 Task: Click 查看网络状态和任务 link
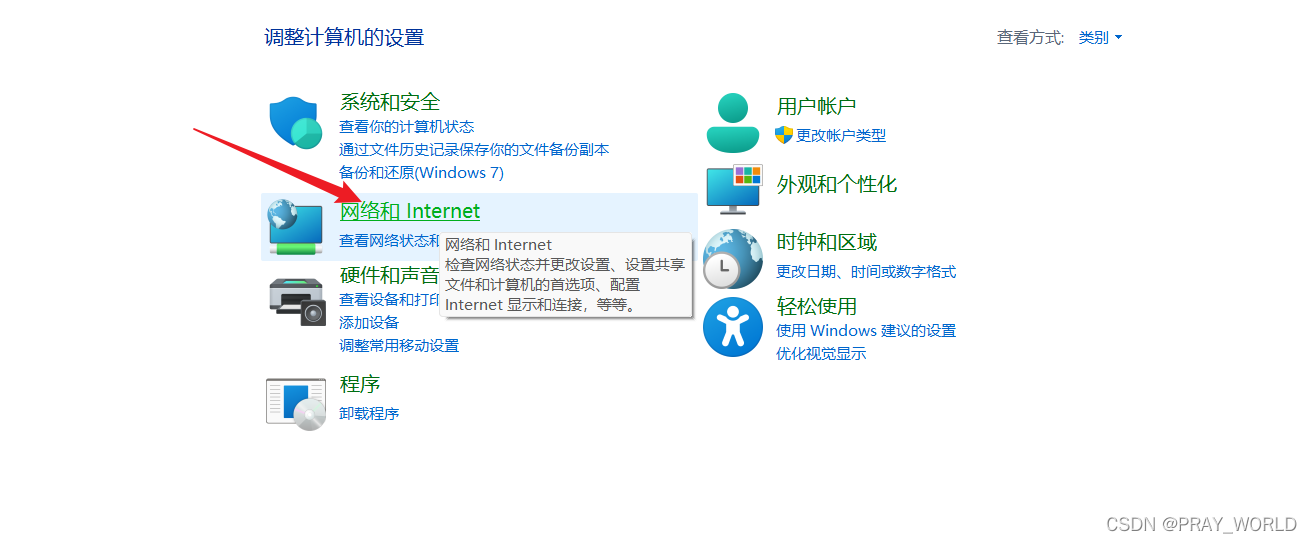coord(390,241)
